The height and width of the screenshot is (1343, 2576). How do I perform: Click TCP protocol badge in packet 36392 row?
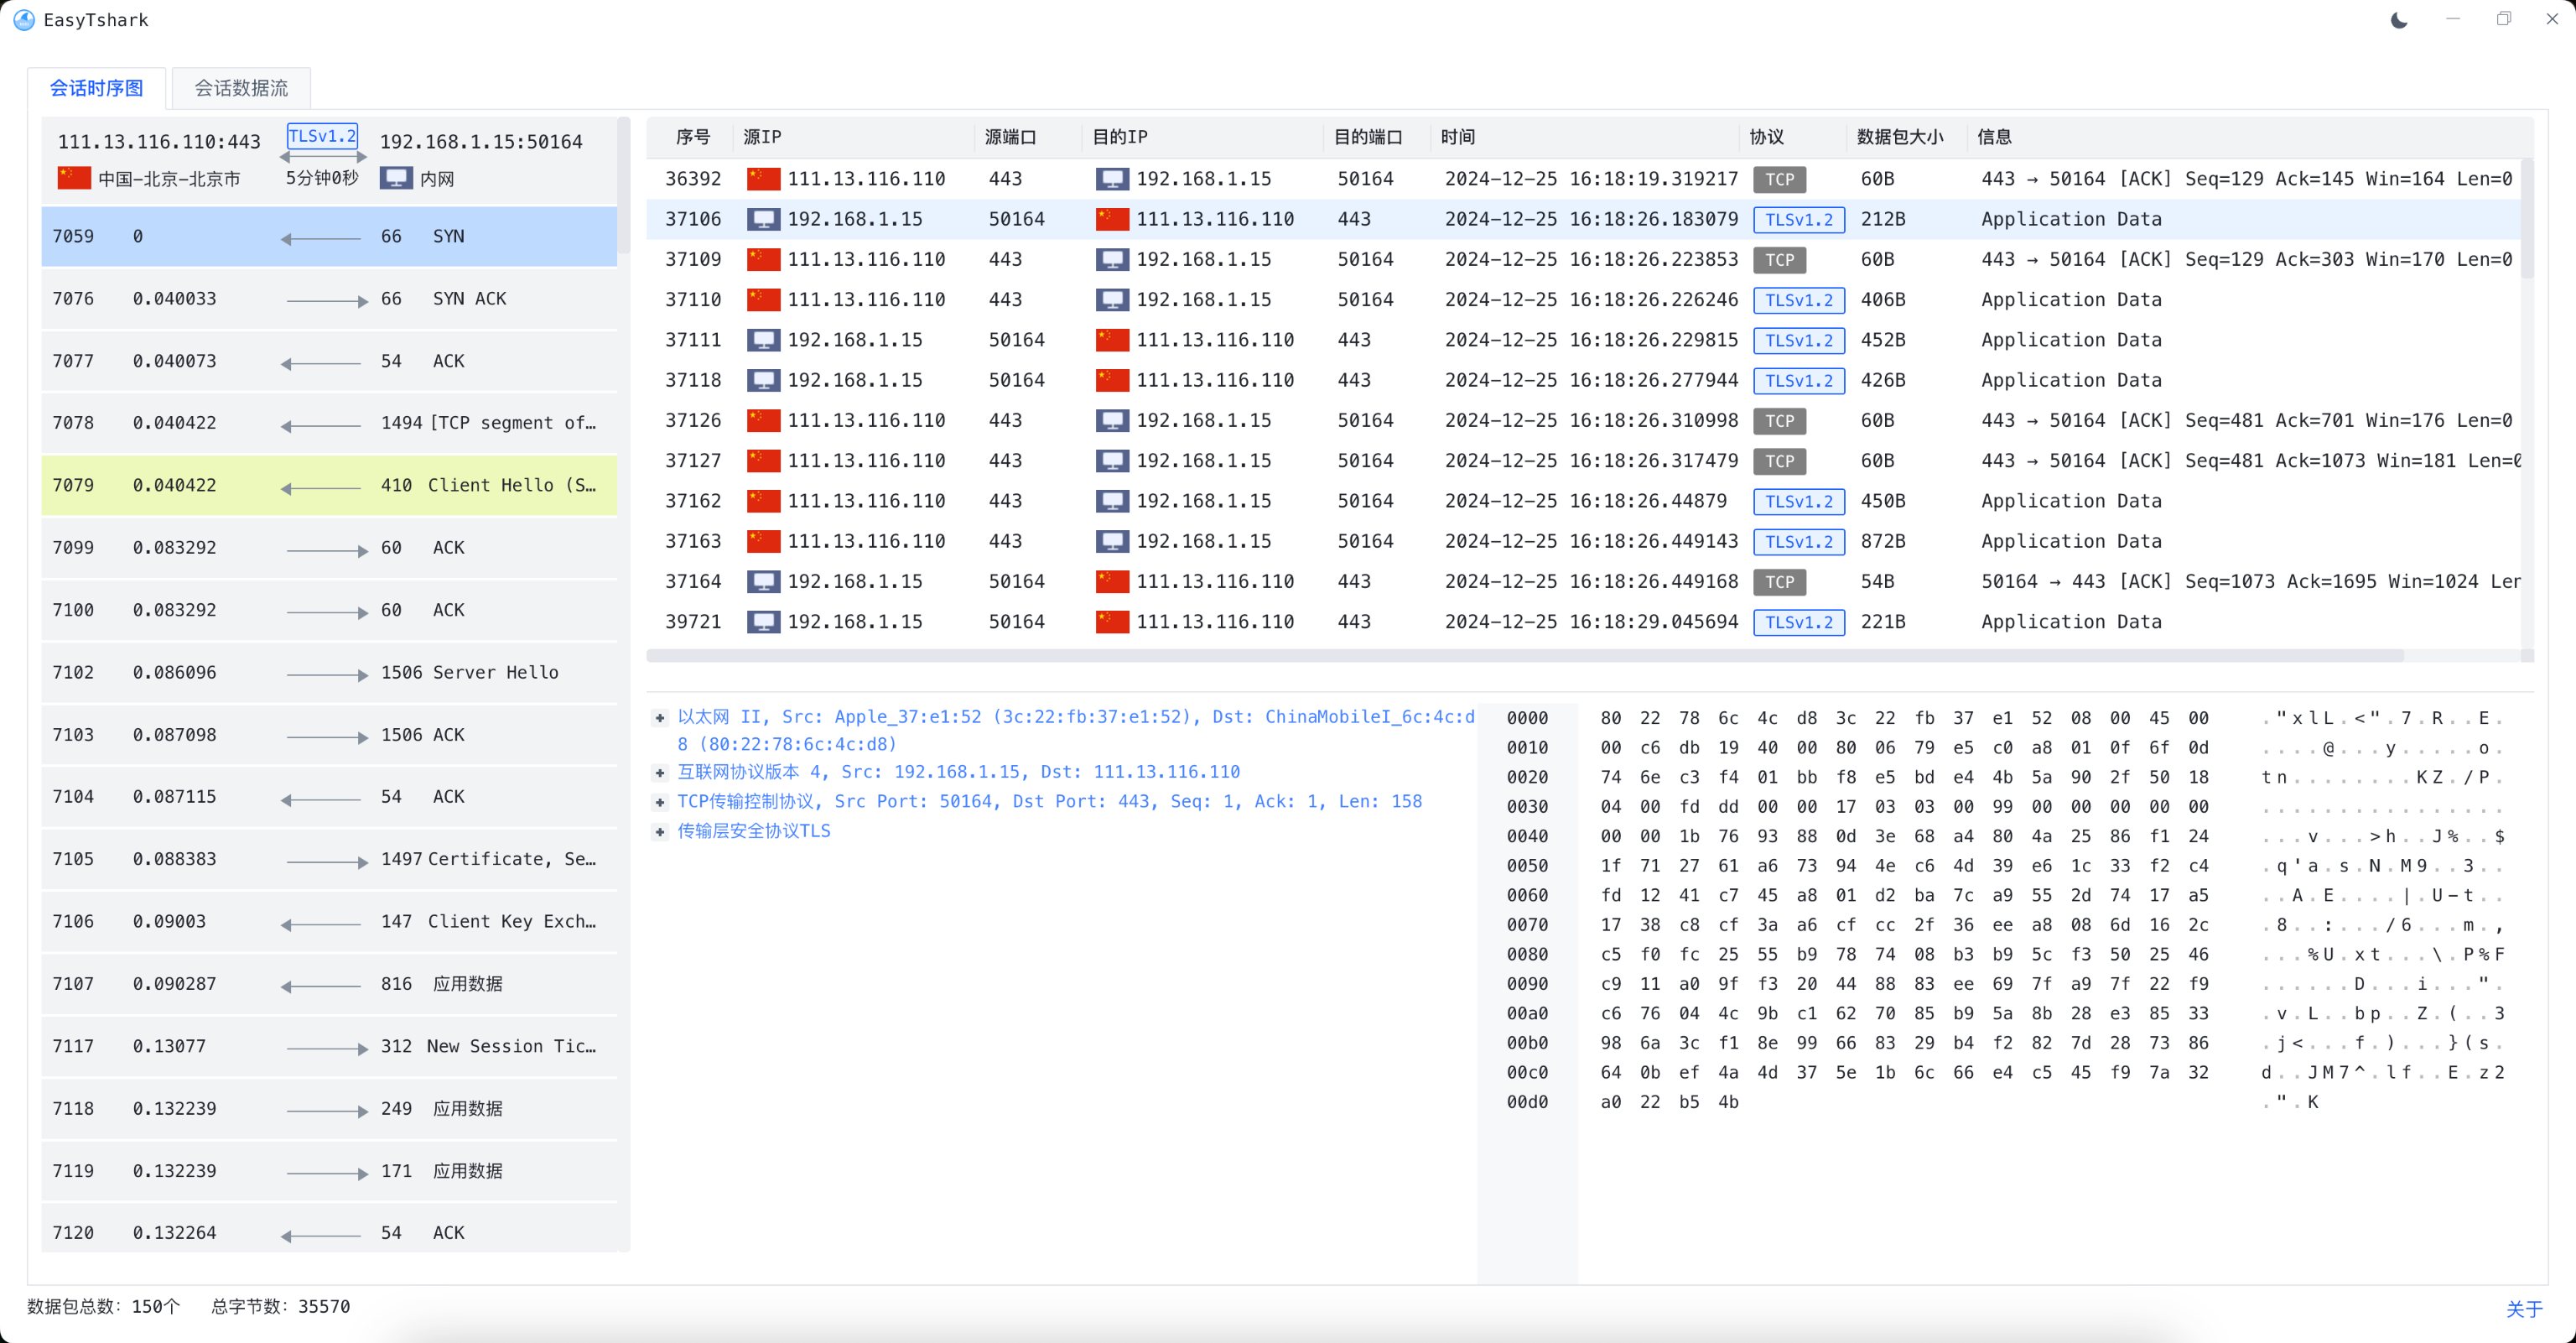(x=1779, y=180)
